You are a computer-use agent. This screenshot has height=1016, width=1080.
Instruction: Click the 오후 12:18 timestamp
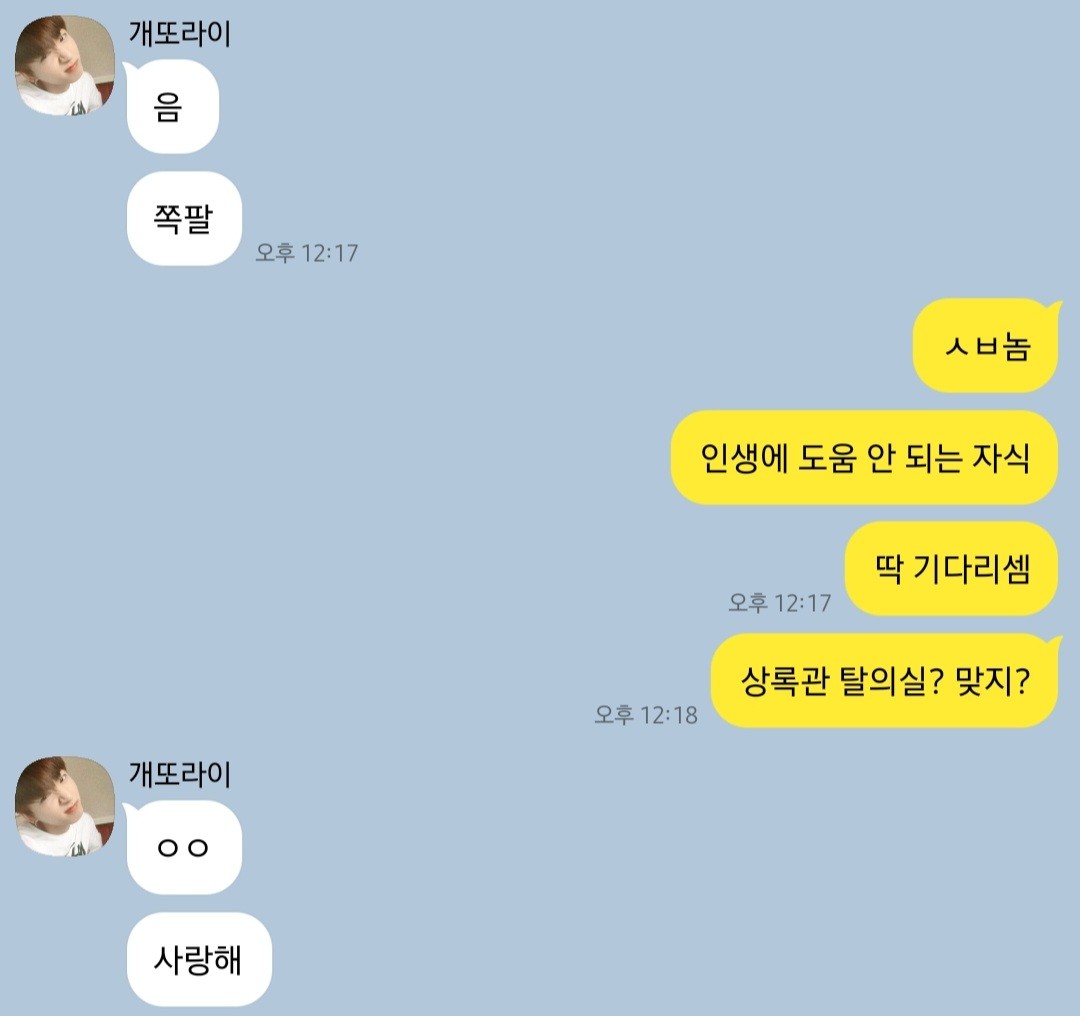pyautogui.click(x=646, y=715)
